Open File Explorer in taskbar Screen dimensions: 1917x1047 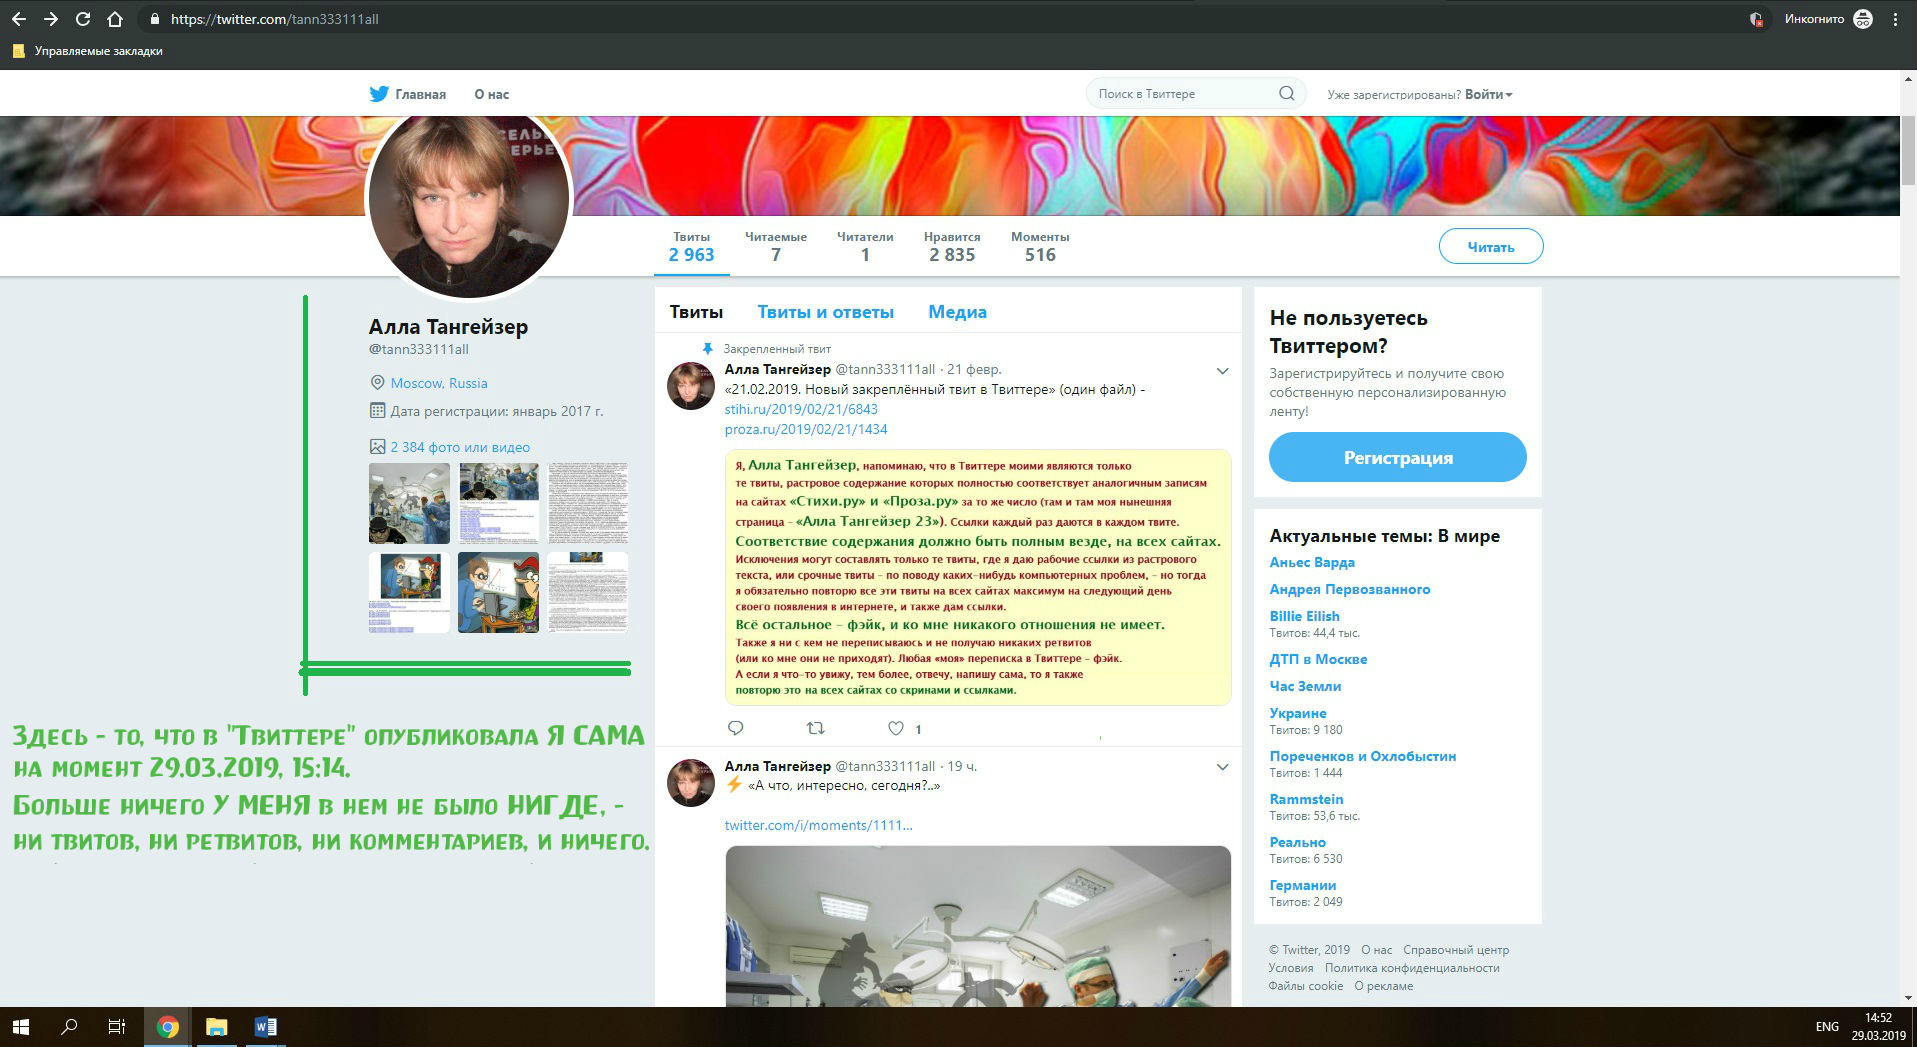tap(216, 1027)
